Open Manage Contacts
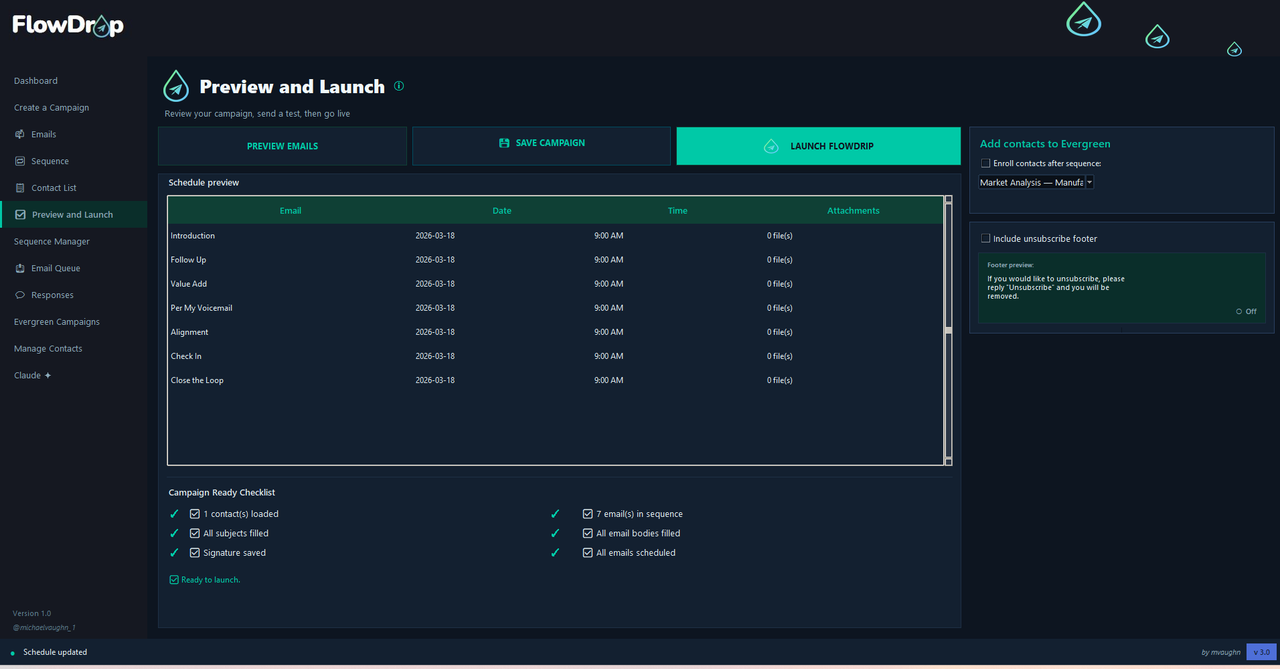Screen dimensions: 1280x669 click(x=48, y=349)
